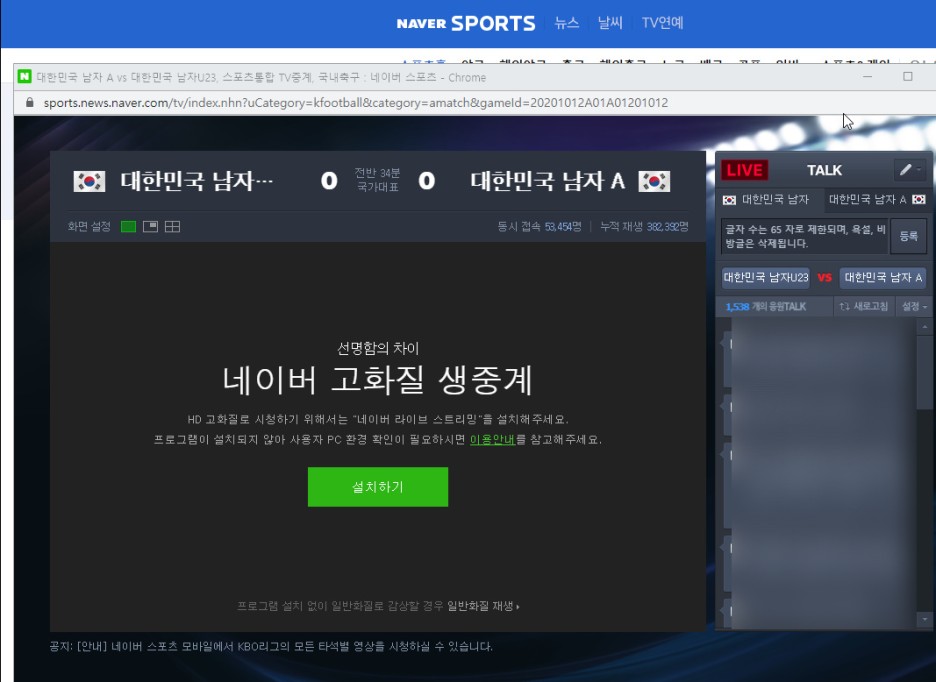Click the 대한민국 남자 A team name in the scoreboard

[547, 181]
